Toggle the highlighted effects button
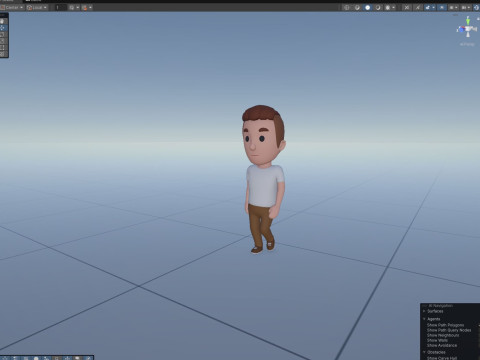Viewport: 480px width, 360px height. [x=428, y=7]
